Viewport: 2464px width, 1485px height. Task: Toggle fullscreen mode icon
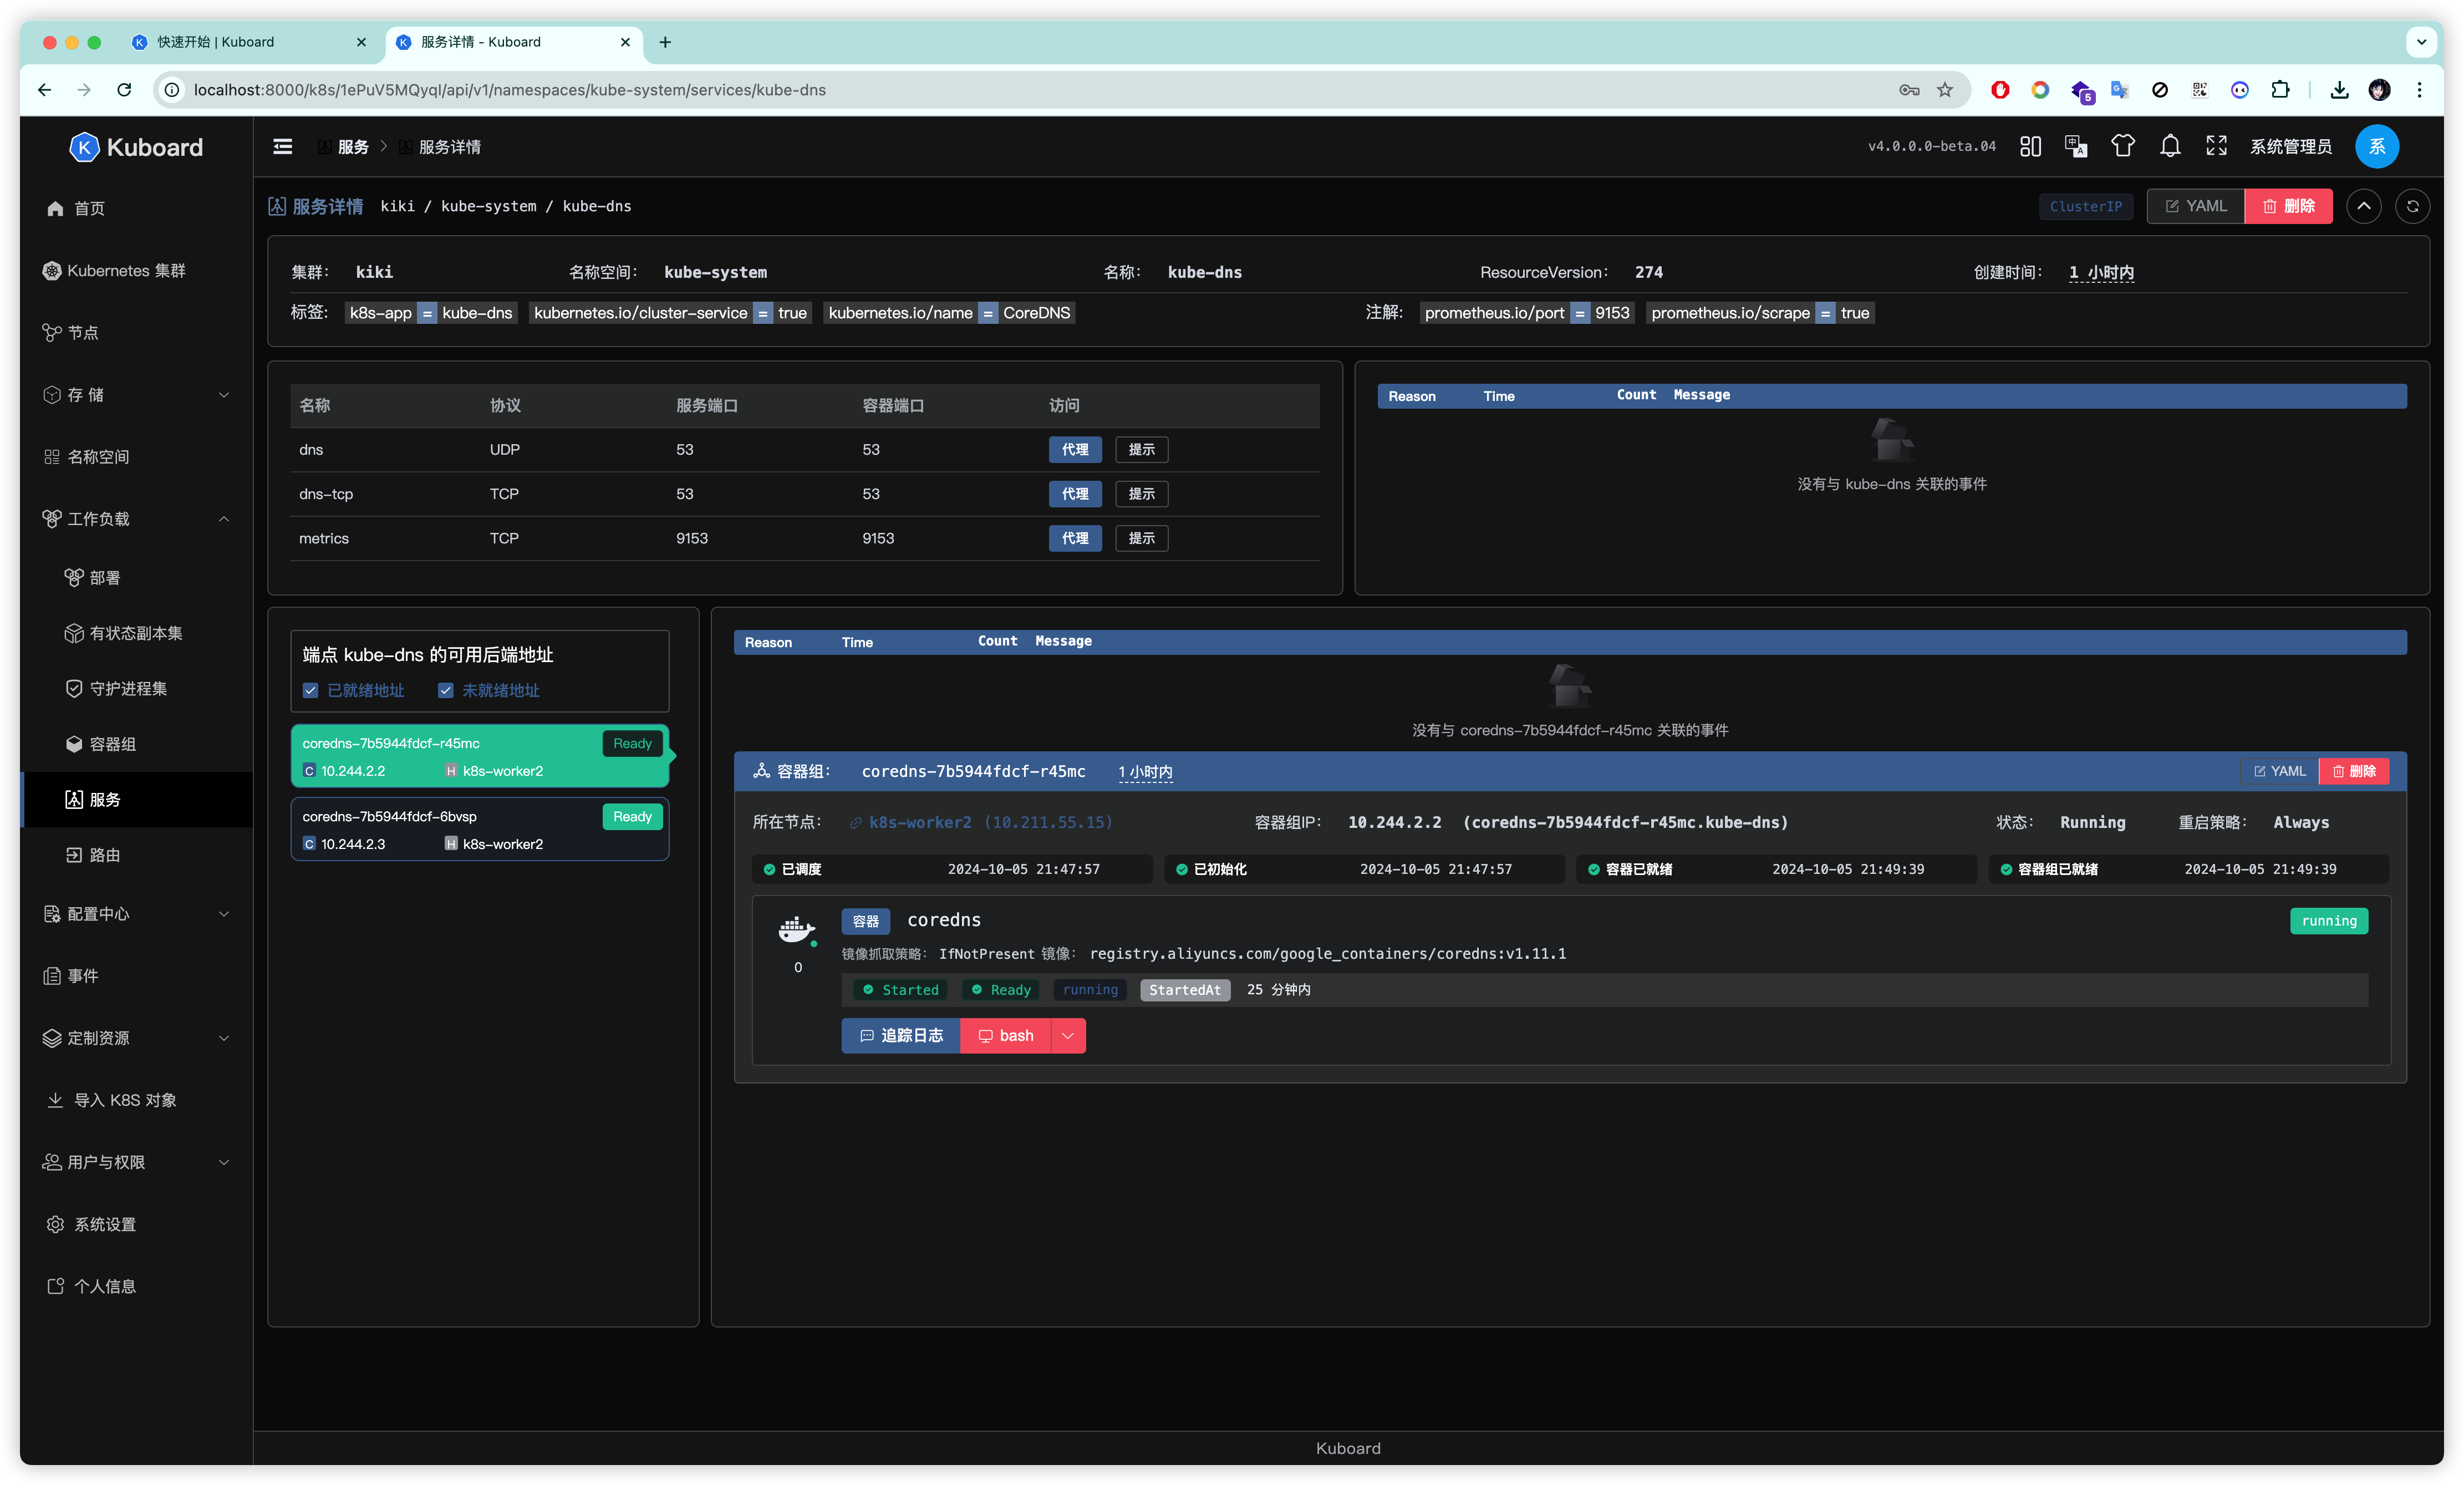tap(2216, 146)
